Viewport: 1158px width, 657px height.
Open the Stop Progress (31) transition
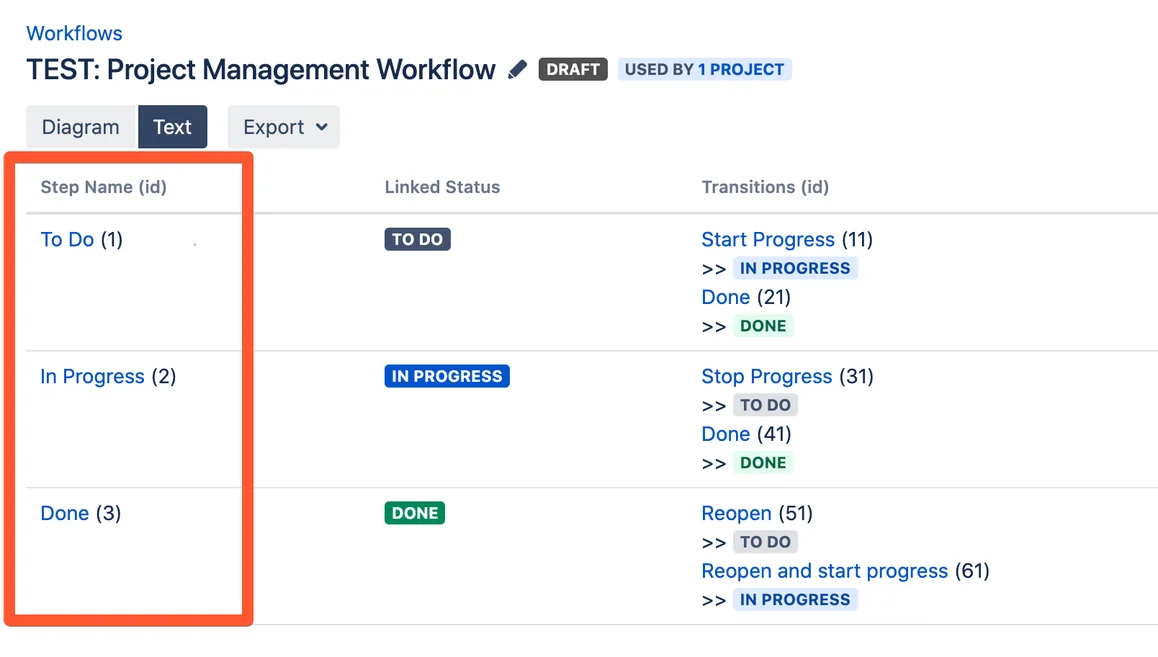click(767, 376)
